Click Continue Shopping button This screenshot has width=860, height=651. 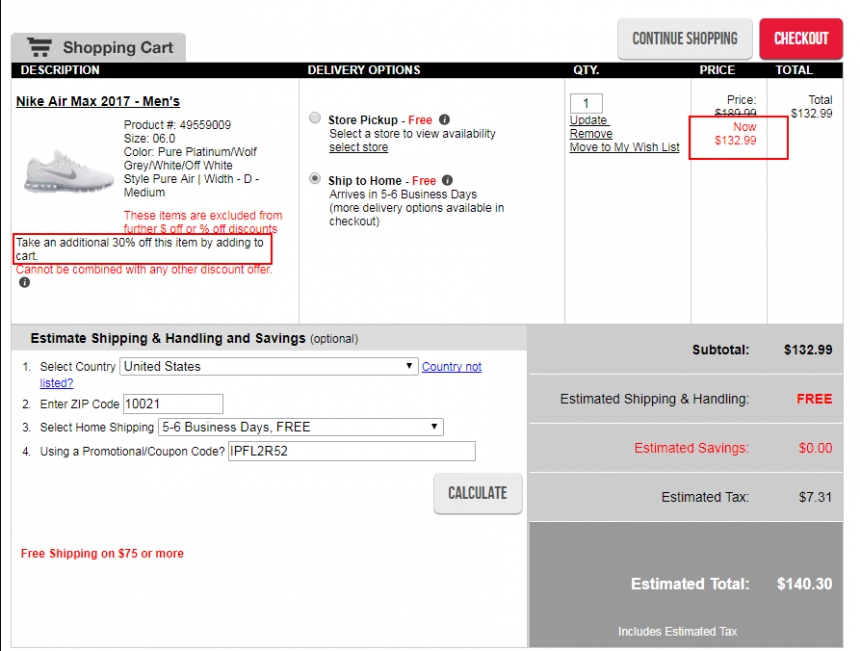tap(684, 39)
